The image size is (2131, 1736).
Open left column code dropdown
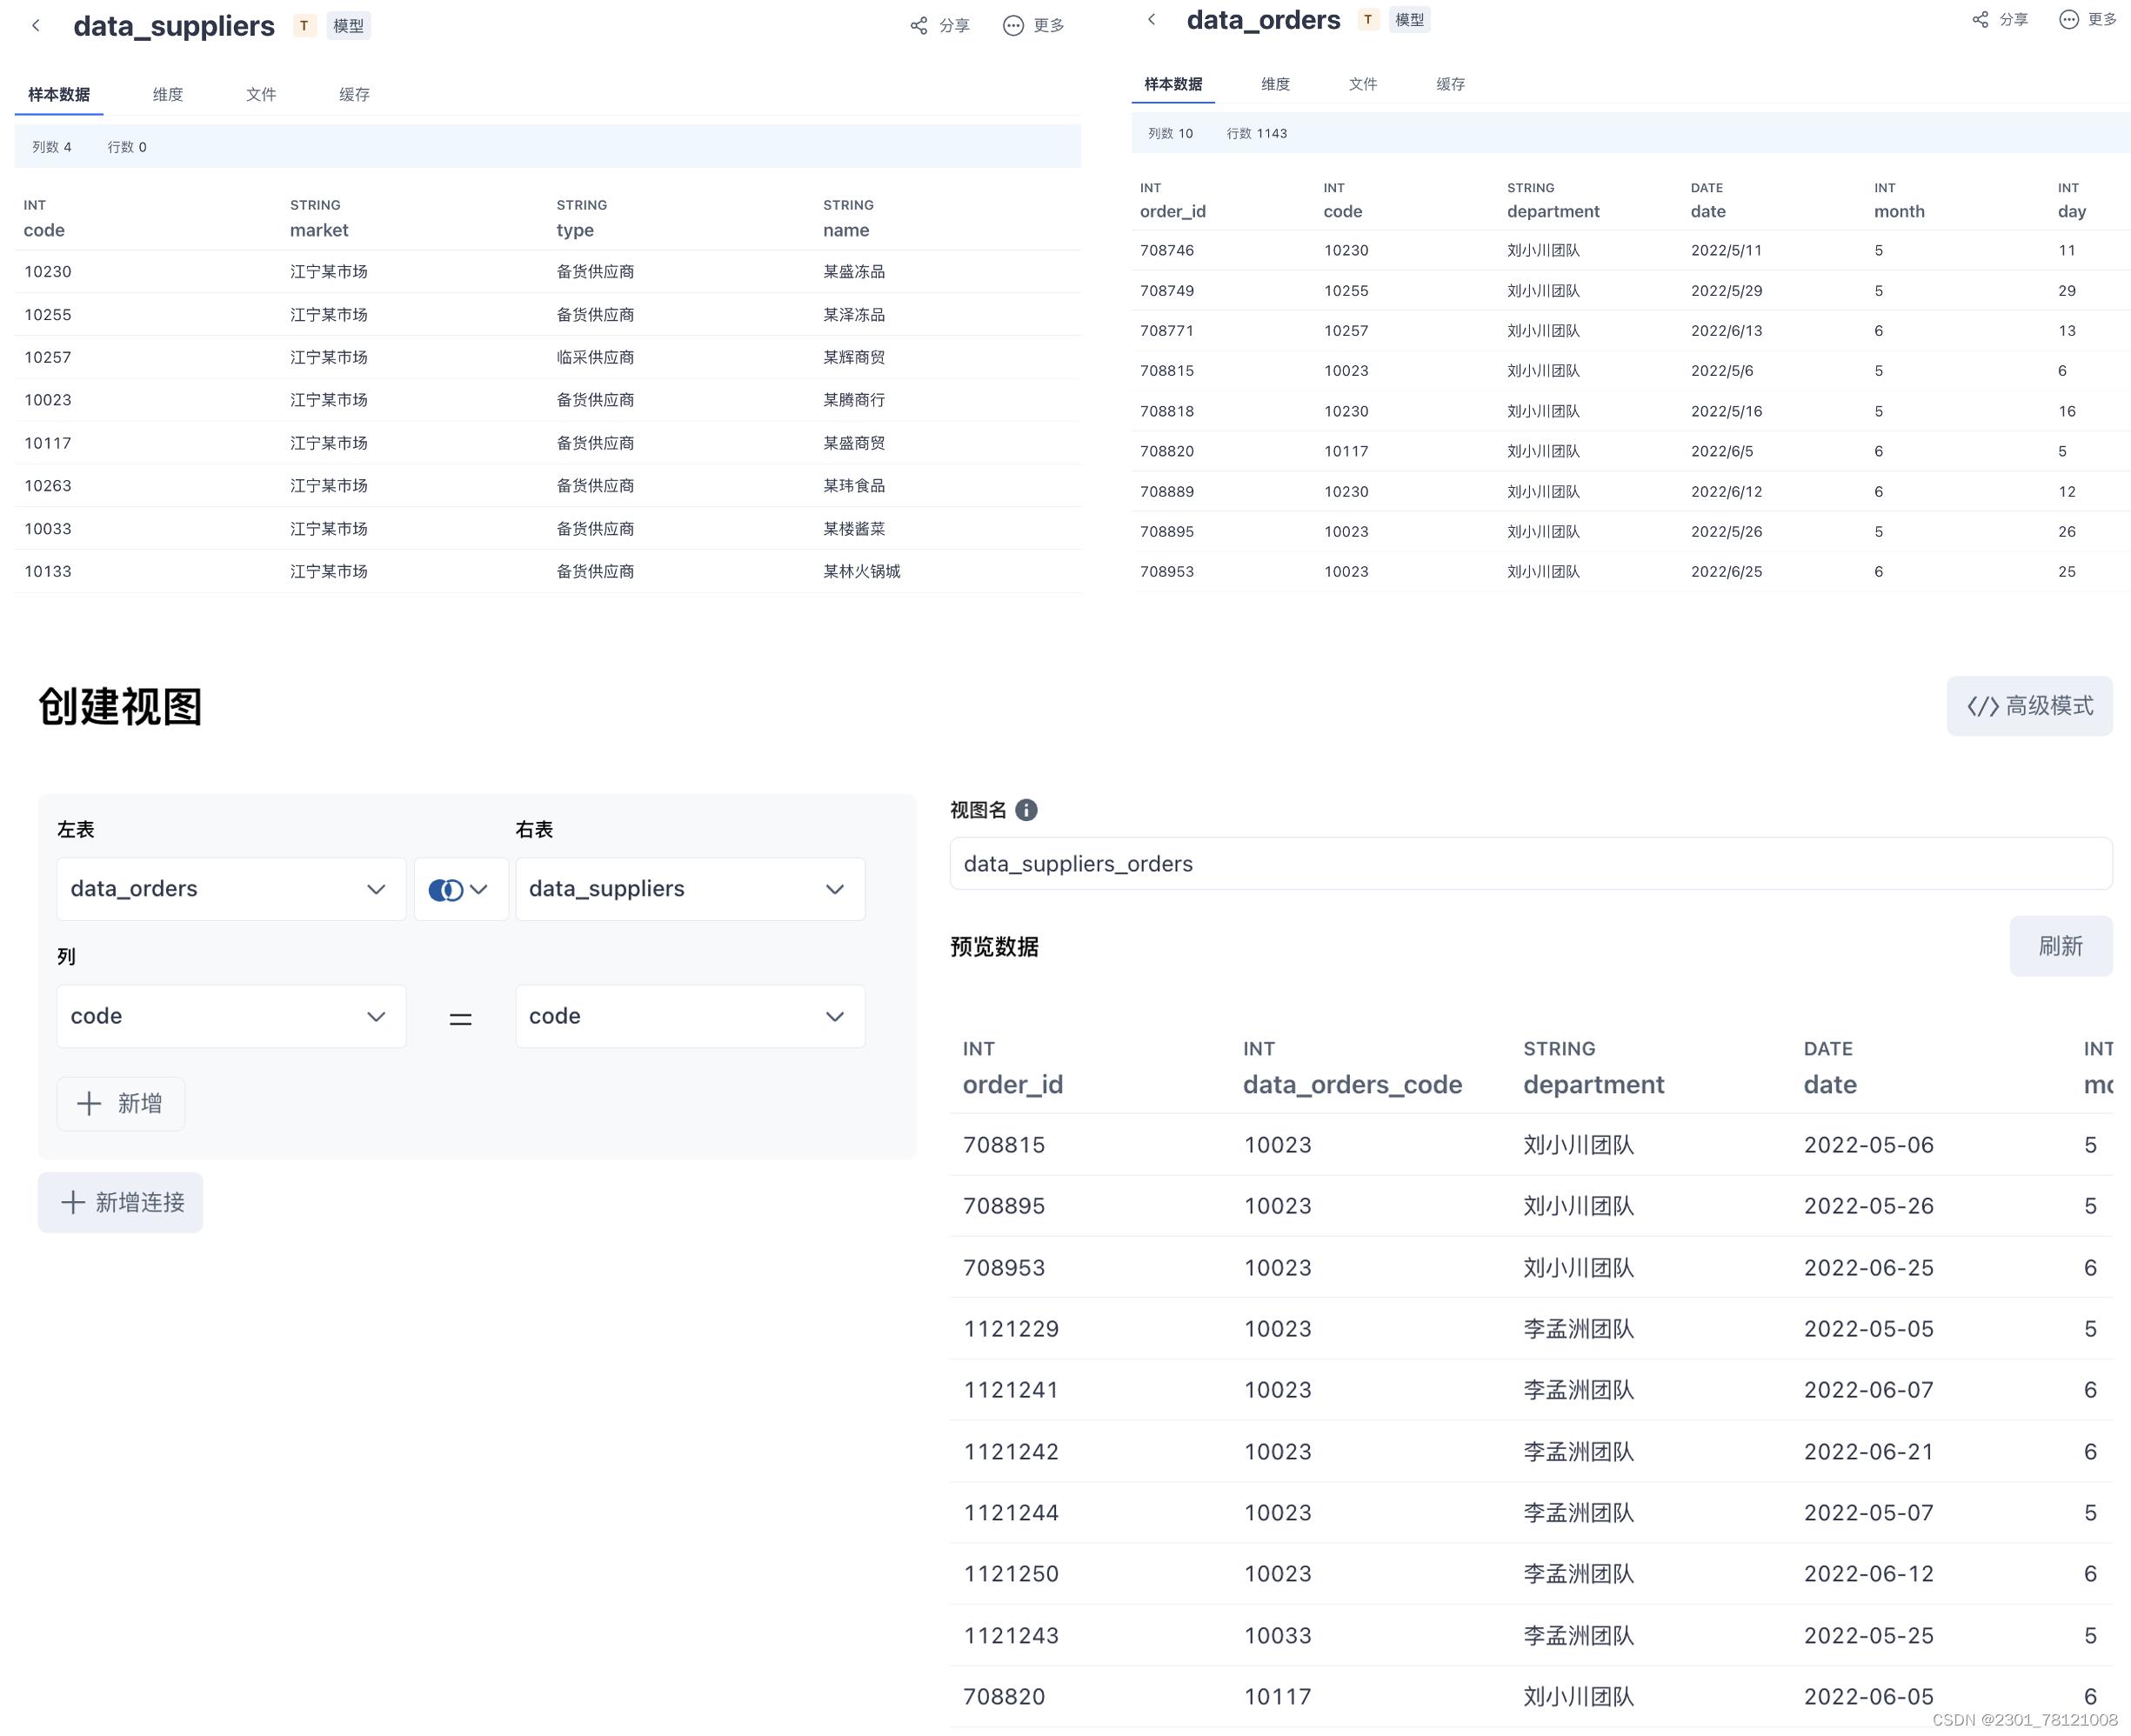(231, 1016)
